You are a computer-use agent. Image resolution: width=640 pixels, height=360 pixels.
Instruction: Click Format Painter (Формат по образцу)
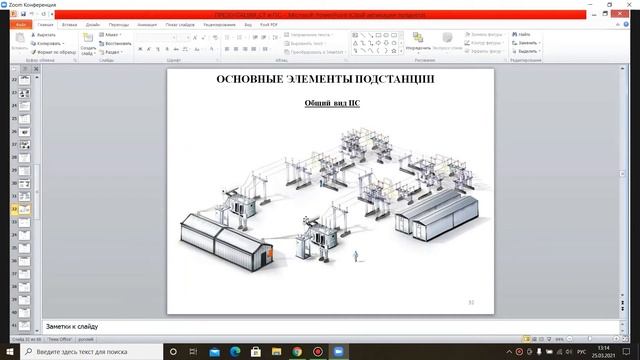(53, 52)
